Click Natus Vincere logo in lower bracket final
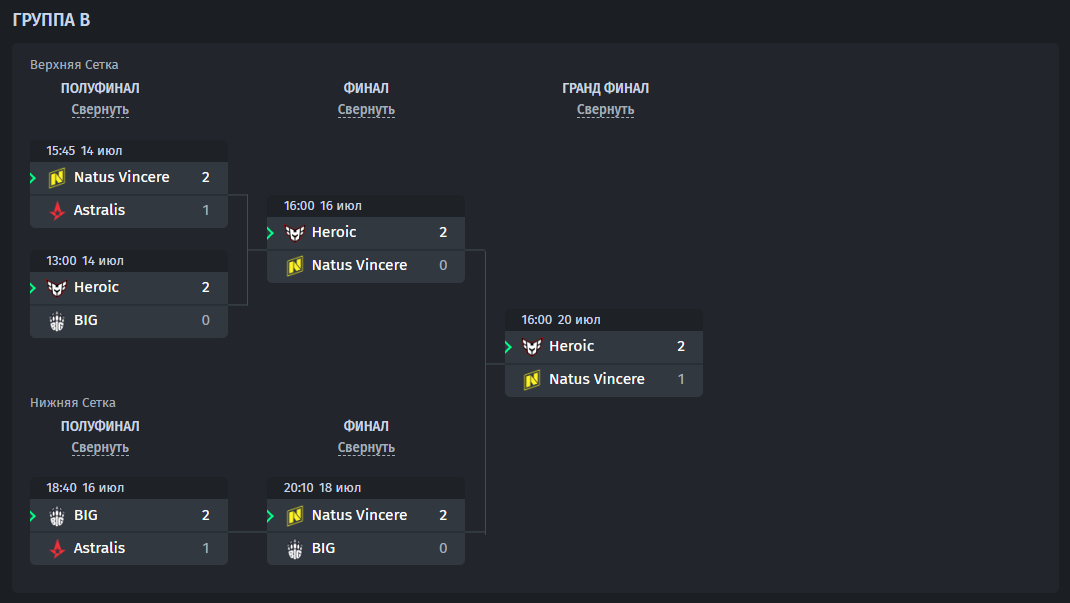The height and width of the screenshot is (603, 1070). (x=295, y=516)
